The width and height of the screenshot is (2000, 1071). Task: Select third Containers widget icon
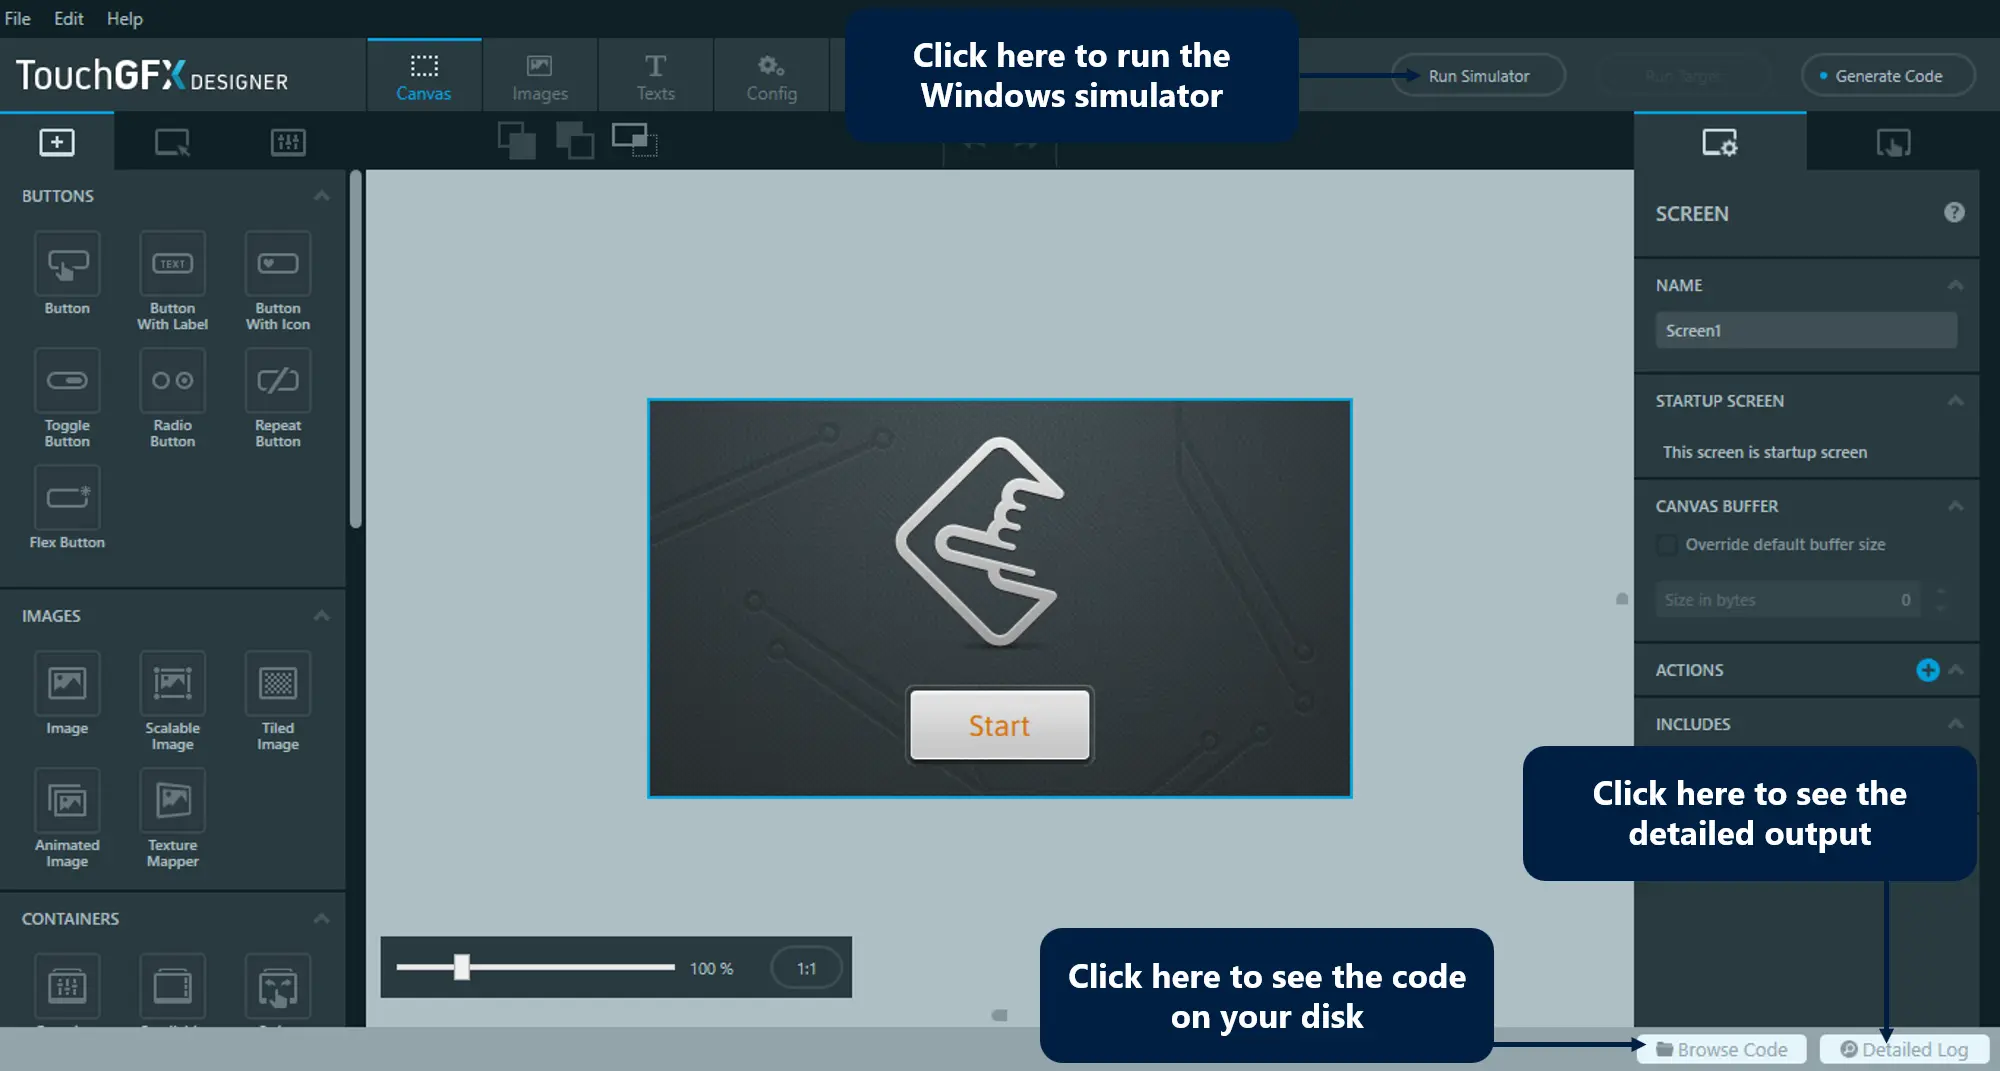(278, 986)
